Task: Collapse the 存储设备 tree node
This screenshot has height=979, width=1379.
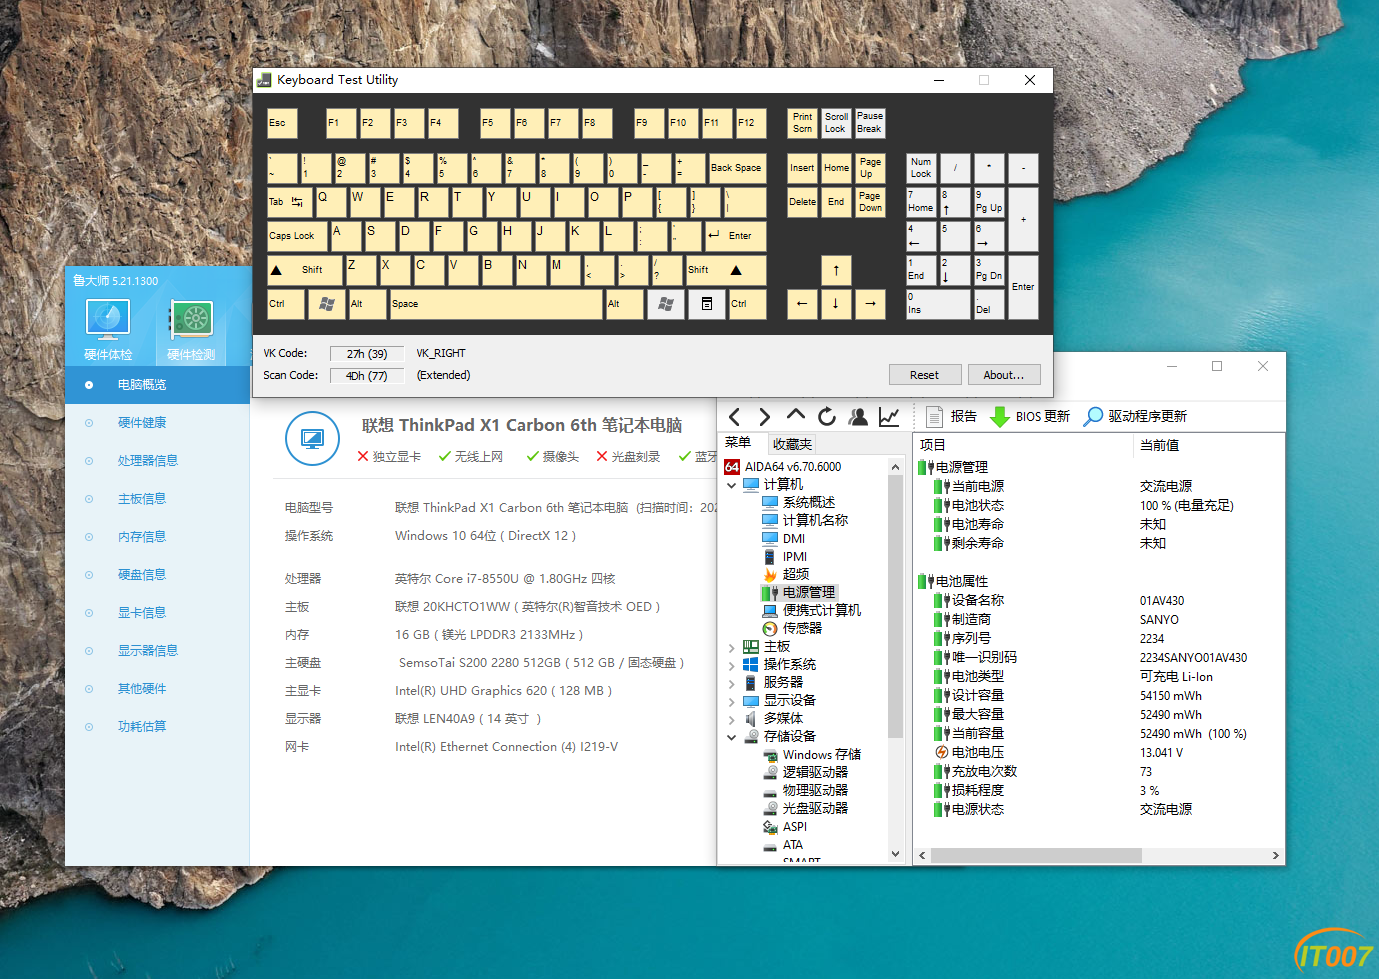Action: tap(731, 737)
